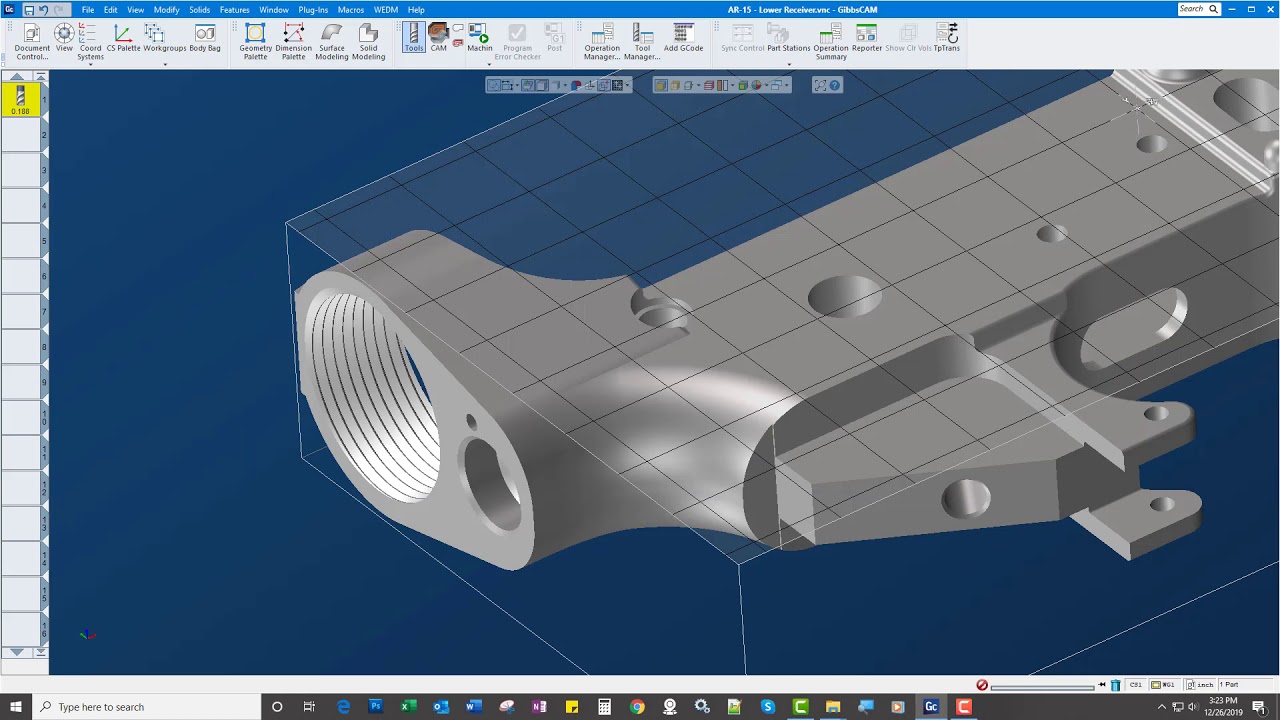The height and width of the screenshot is (720, 1280).
Task: Select the 0.188 tool tile
Action: (20, 99)
